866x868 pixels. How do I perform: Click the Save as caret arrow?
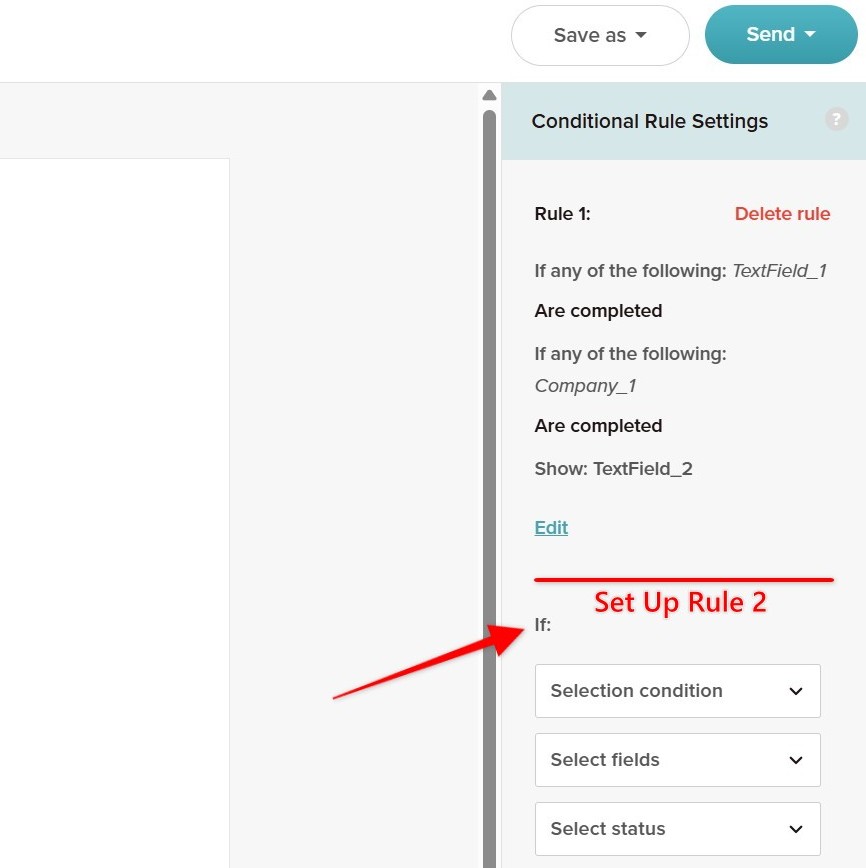coord(641,35)
